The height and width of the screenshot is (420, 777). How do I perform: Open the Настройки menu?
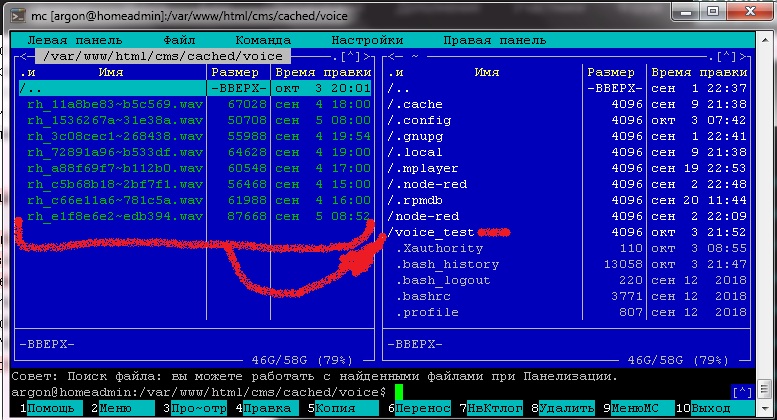(367, 40)
